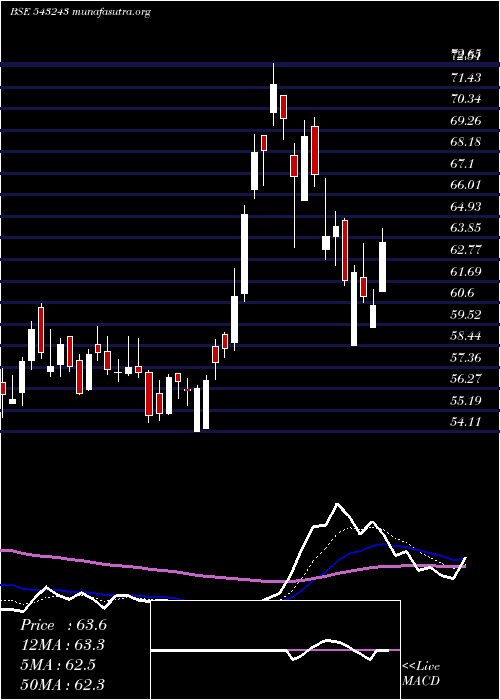Click the 60.6 price axis label
The width and height of the screenshot is (500, 700).
pos(462,292)
